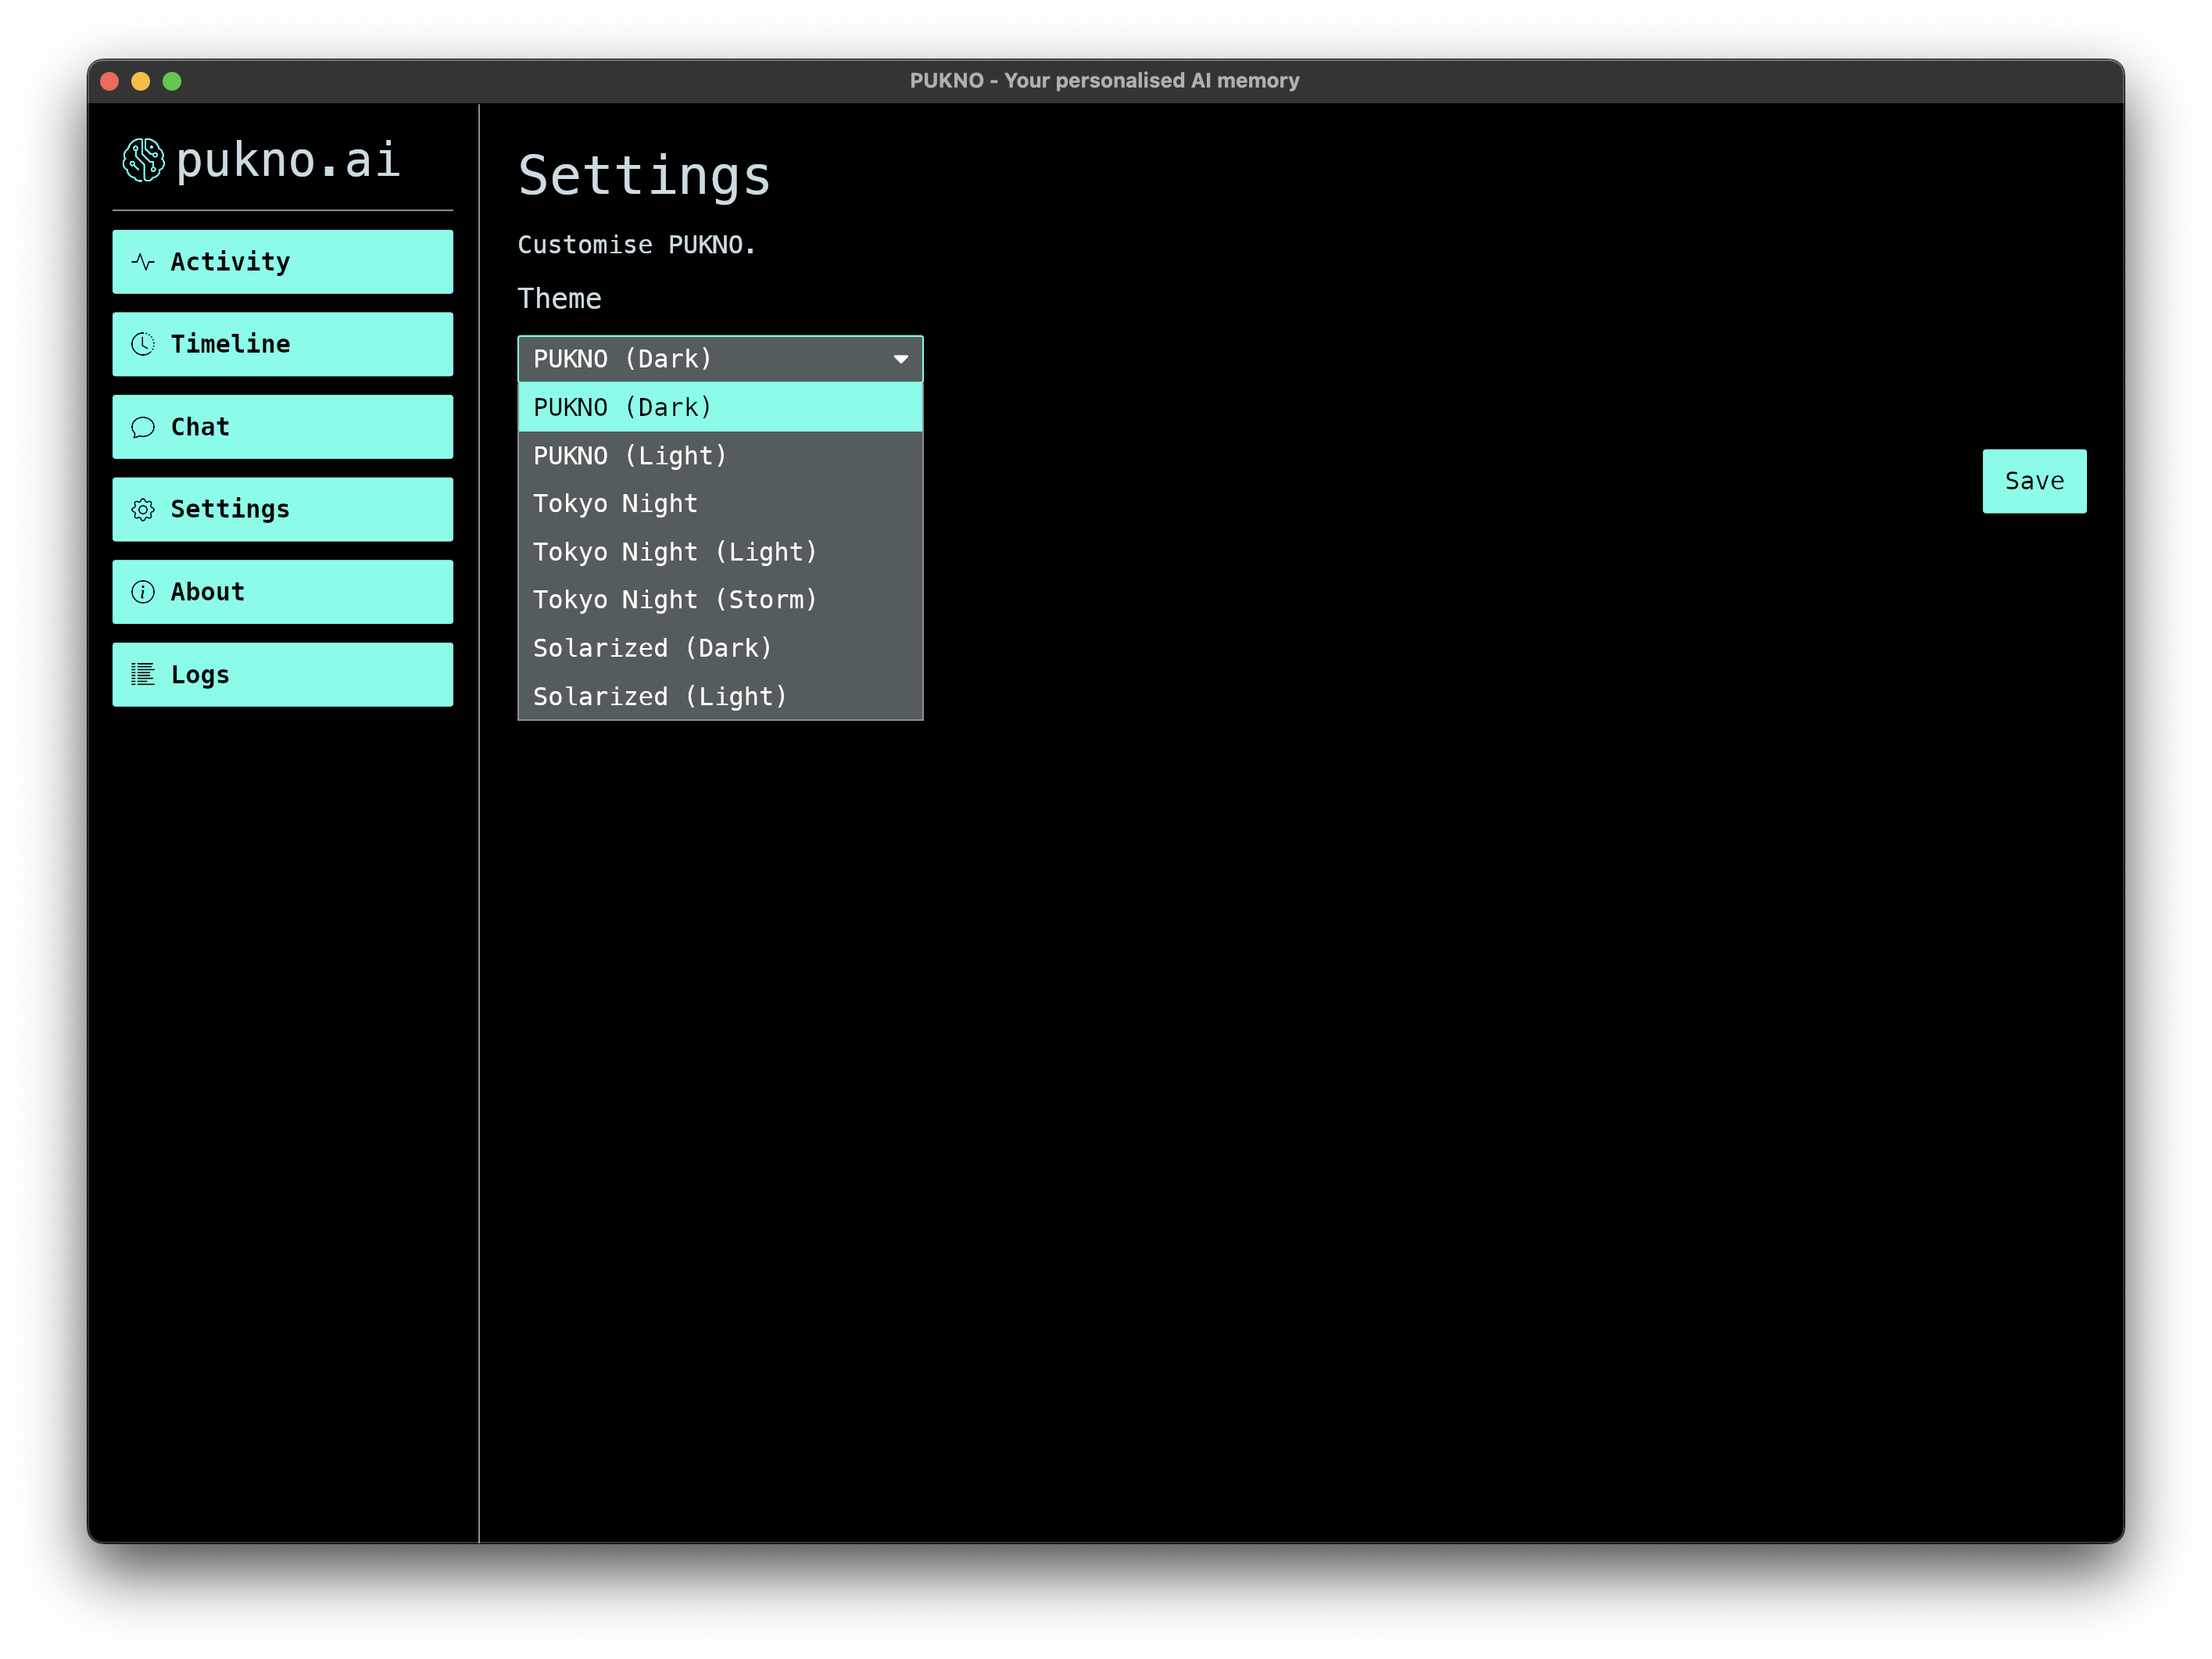Choose Tokyo Night (Storm) theme
2212x1659 pixels.
pyautogui.click(x=720, y=600)
